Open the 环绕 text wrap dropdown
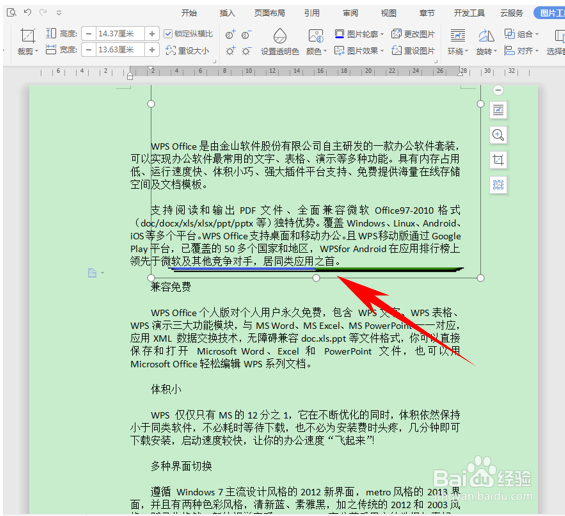The image size is (565, 516). (x=458, y=41)
